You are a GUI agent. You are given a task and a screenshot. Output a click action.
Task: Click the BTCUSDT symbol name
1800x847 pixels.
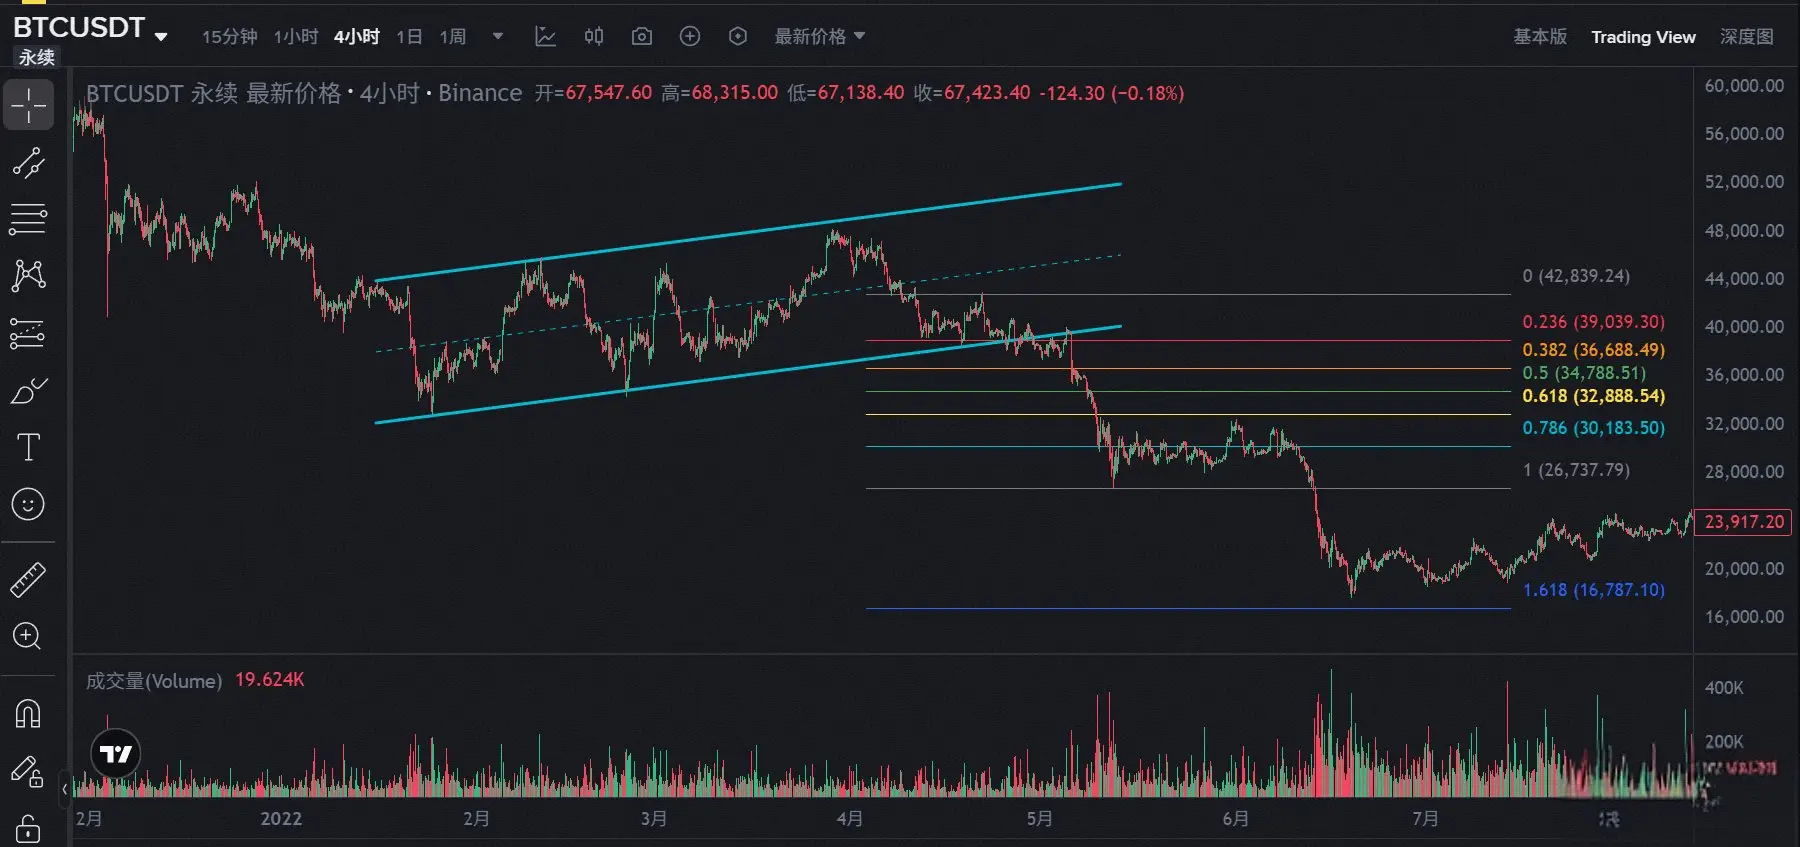[79, 28]
